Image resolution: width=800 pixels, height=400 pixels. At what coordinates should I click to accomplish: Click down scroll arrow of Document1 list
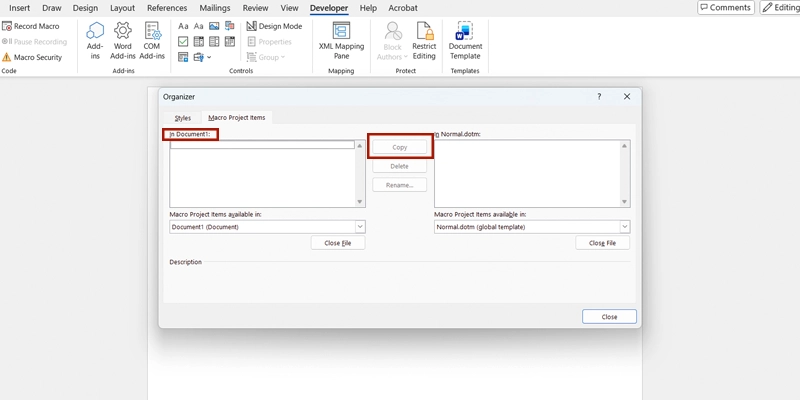360,202
